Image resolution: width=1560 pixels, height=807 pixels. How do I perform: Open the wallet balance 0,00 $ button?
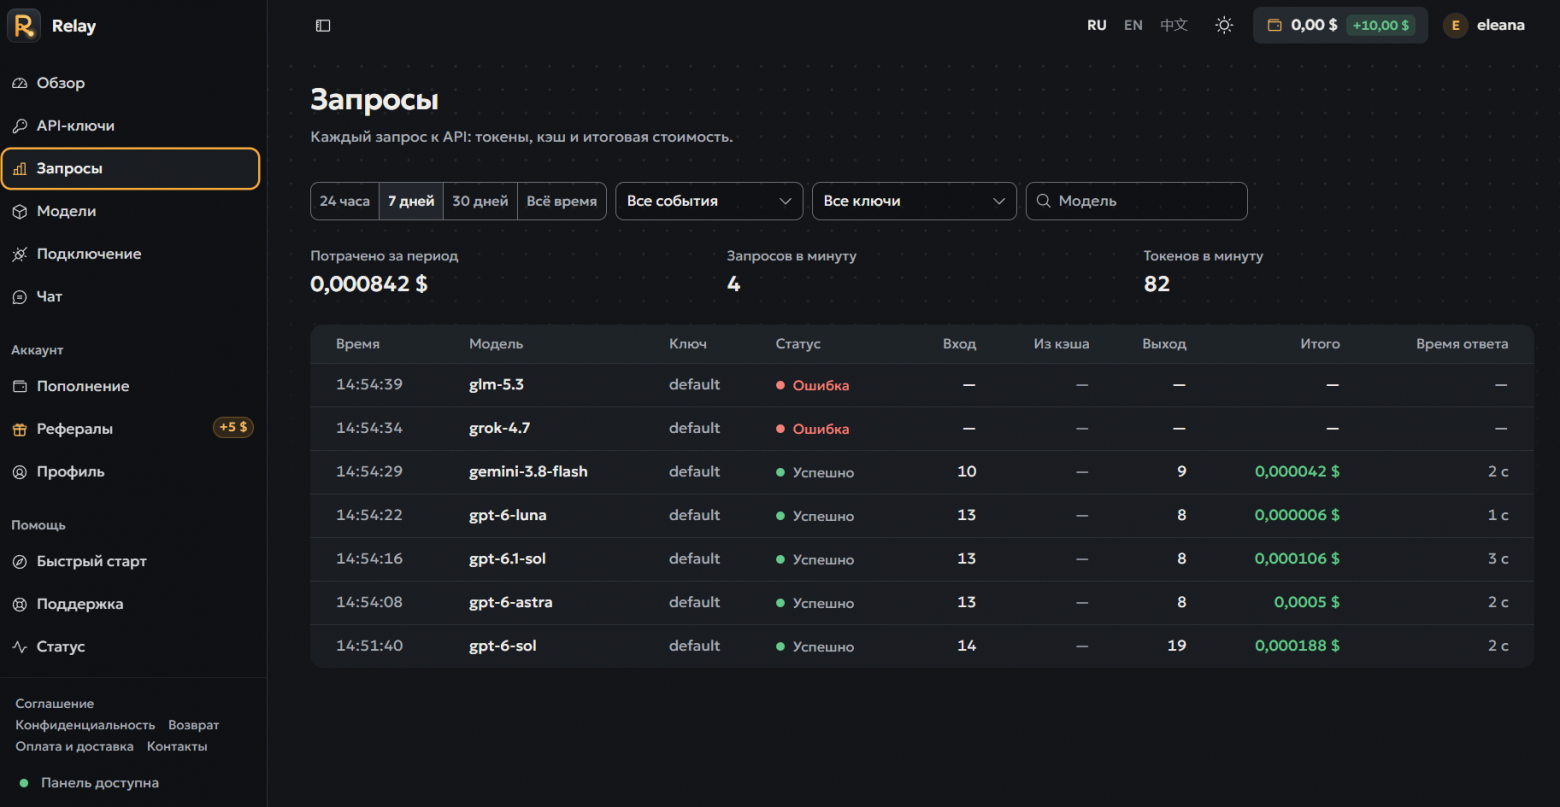1340,26
